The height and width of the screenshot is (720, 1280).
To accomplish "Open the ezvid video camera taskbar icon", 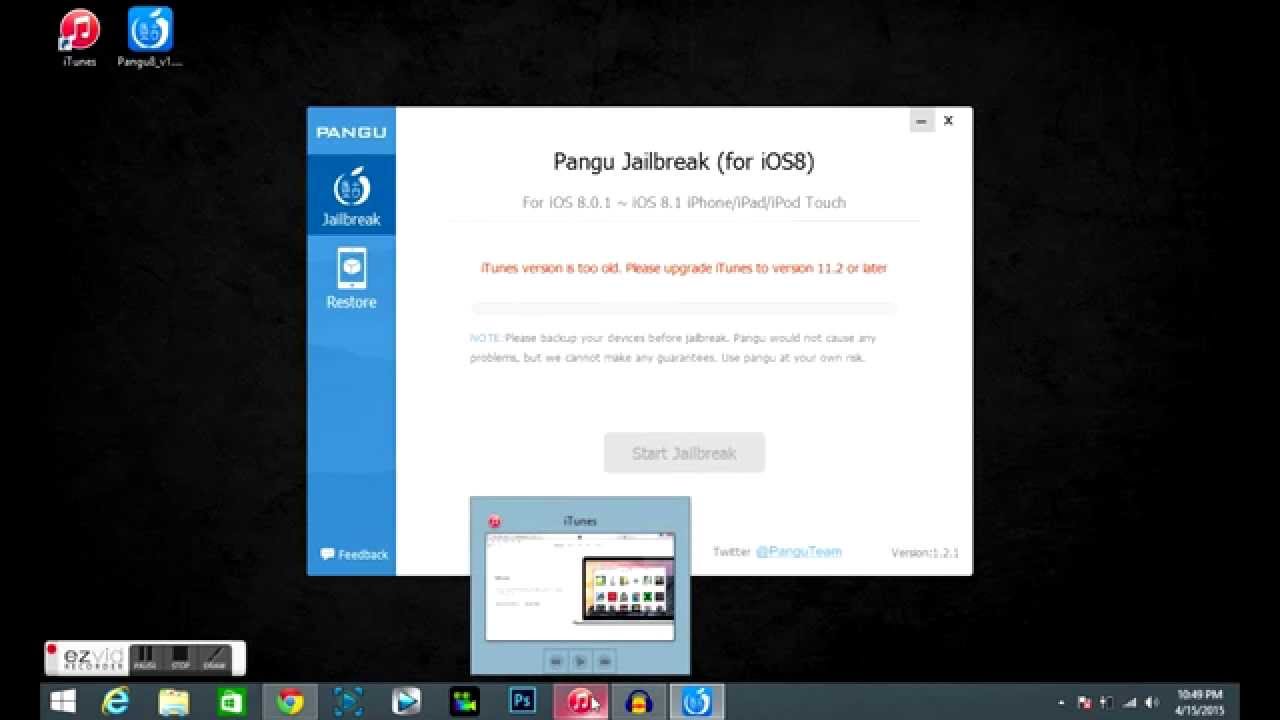I will point(464,702).
